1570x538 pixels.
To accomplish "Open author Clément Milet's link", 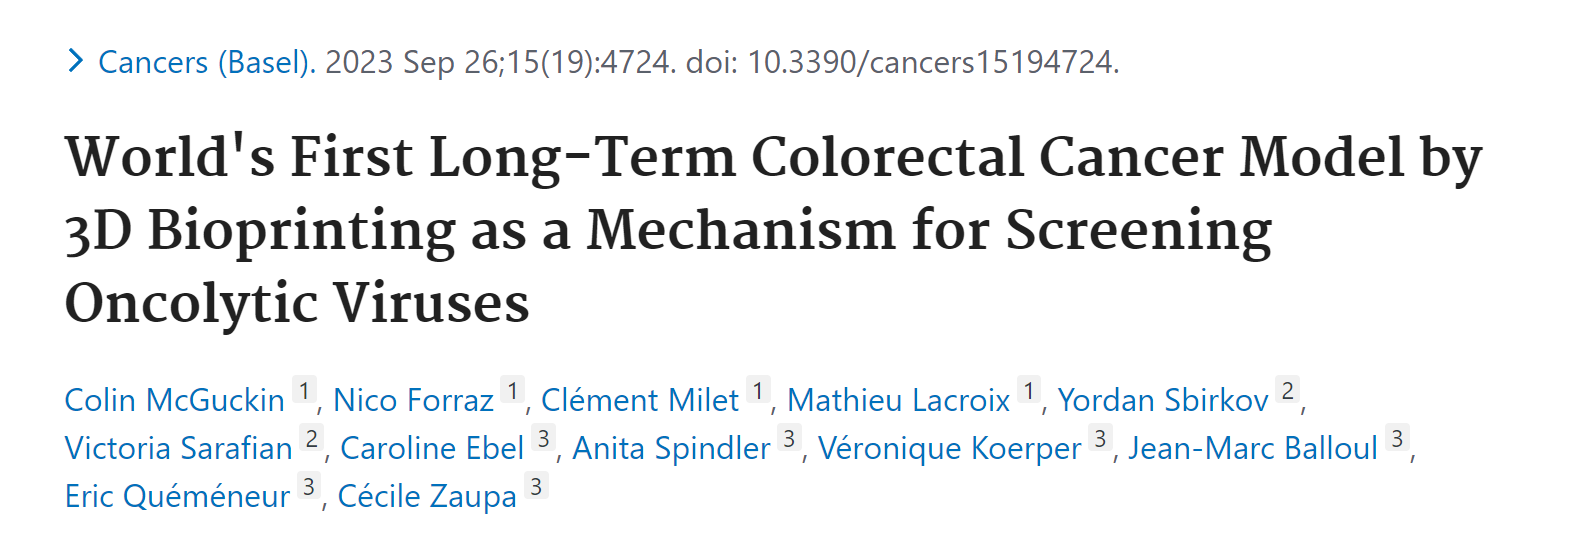I will 639,400.
